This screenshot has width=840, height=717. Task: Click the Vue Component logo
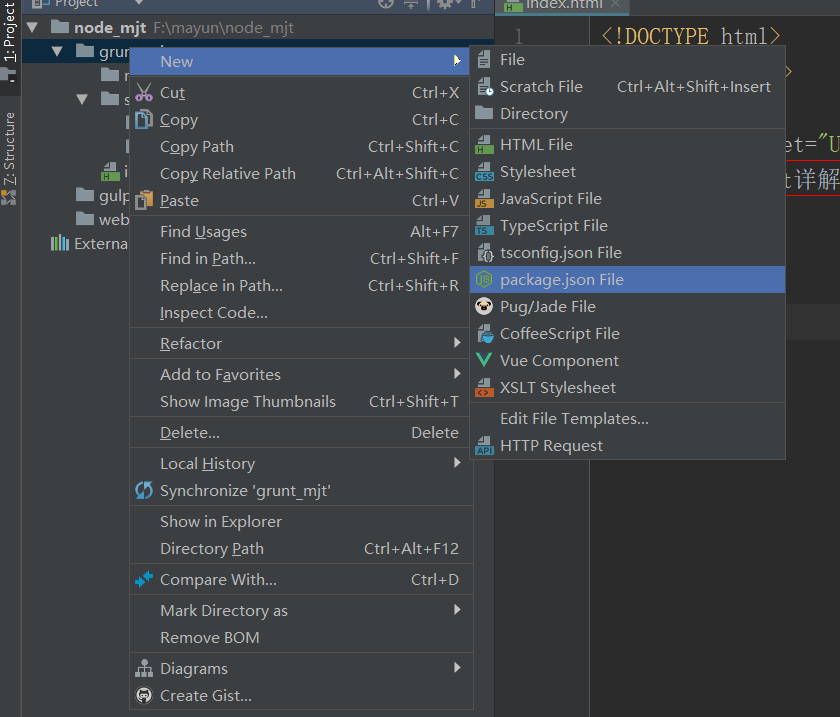[484, 361]
